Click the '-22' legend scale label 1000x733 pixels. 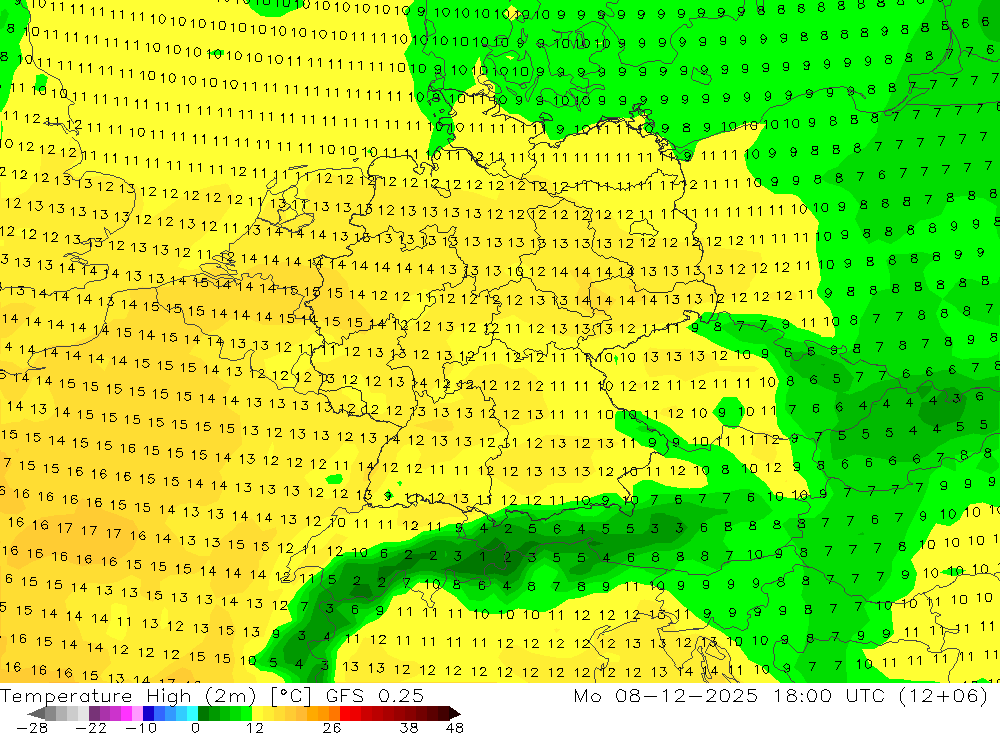91,727
